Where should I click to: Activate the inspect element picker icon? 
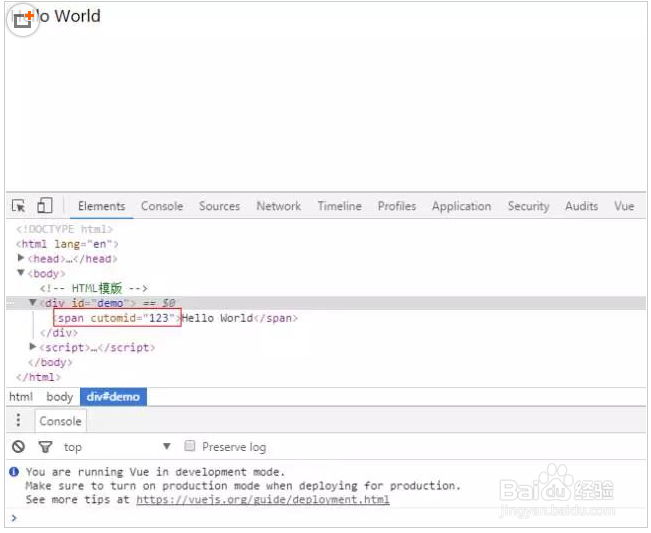pos(18,206)
